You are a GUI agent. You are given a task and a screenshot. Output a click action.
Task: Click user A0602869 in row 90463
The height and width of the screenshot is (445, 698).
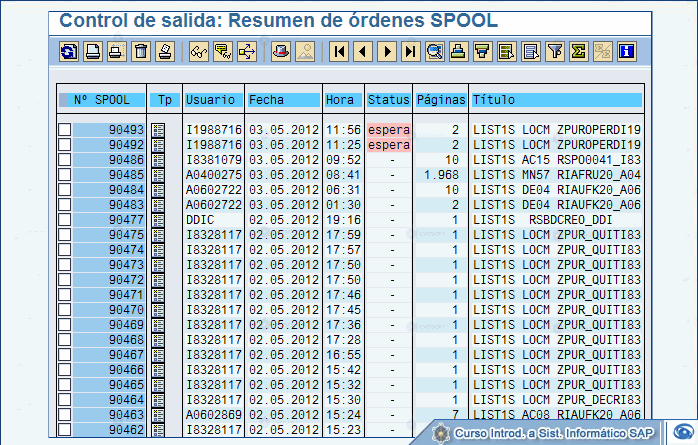[x=214, y=415]
